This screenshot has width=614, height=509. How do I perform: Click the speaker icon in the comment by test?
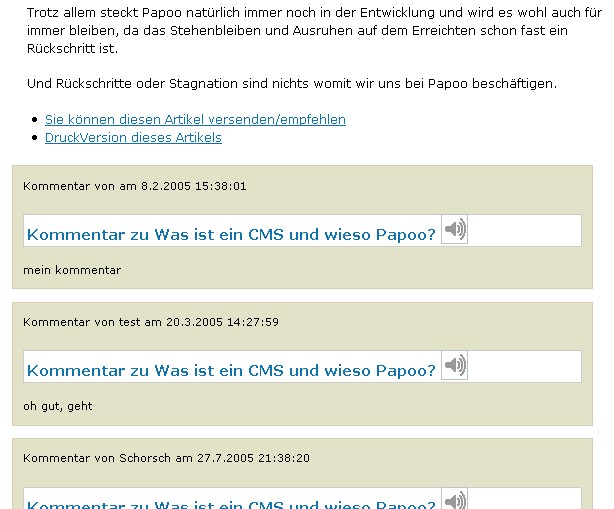pyautogui.click(x=455, y=365)
